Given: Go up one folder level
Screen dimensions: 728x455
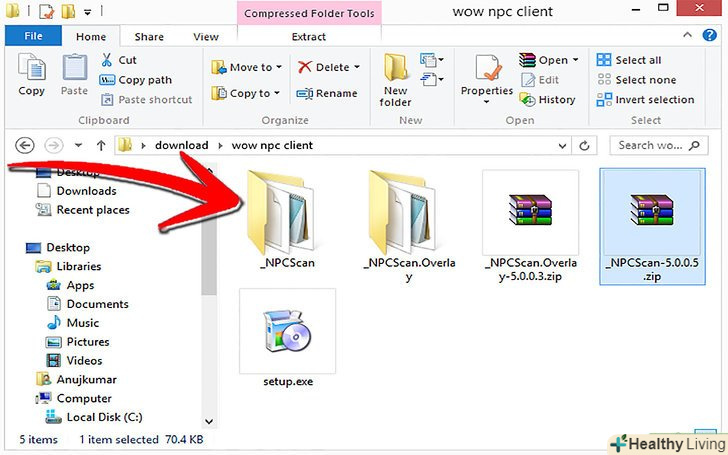Looking at the screenshot, I should pyautogui.click(x=101, y=145).
